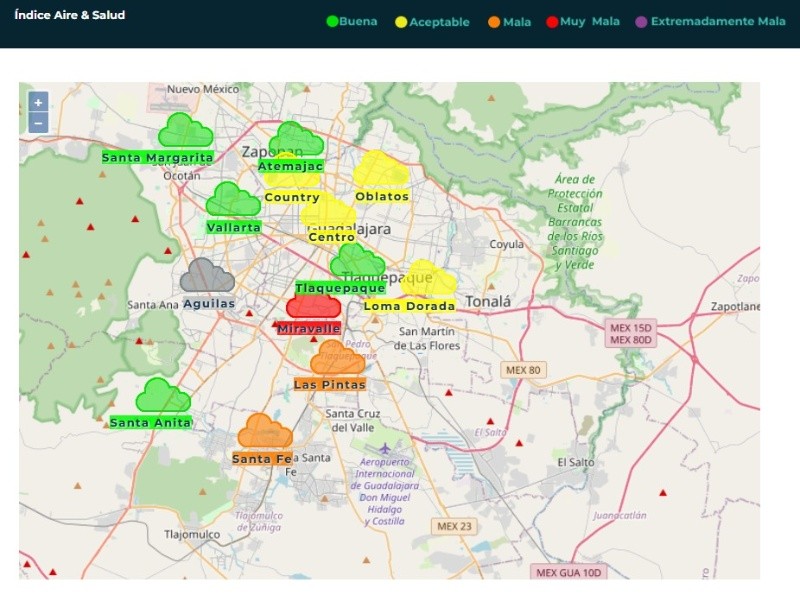
Task: Click the Santa Anita green cloud
Action: [x=162, y=396]
